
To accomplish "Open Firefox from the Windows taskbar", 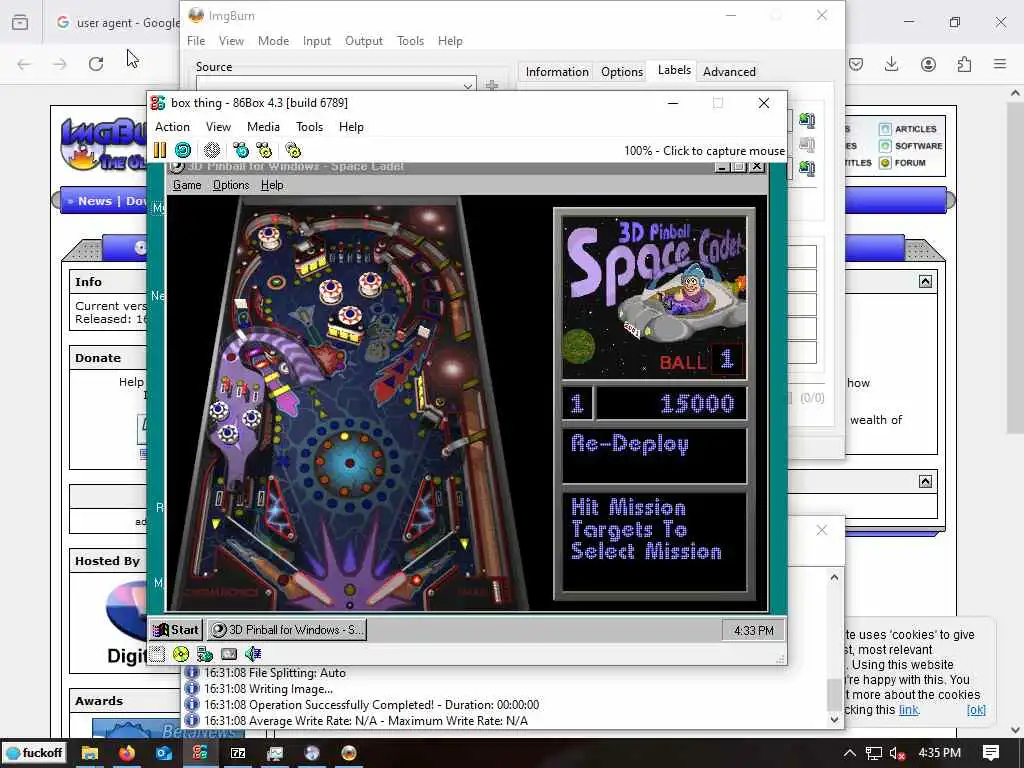I will pos(127,753).
